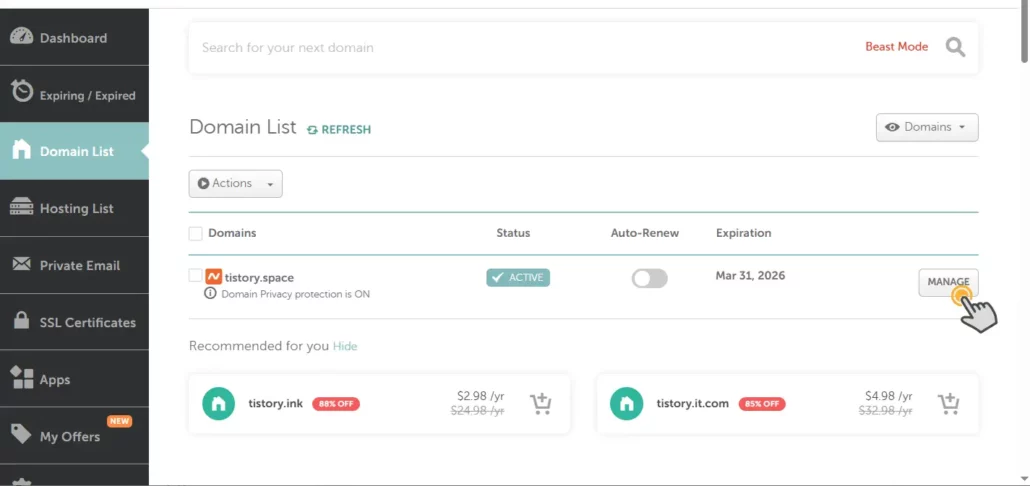1030x486 pixels.
Task: Check the tistory.space row checkbox
Action: (196, 275)
